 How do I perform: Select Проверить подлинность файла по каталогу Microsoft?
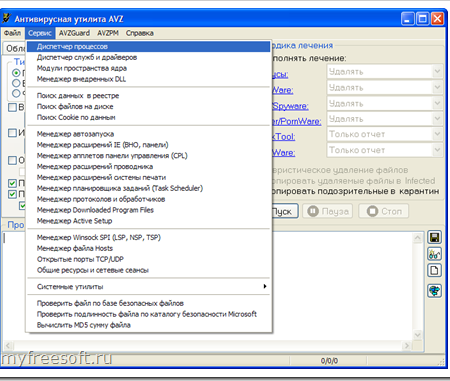149,314
